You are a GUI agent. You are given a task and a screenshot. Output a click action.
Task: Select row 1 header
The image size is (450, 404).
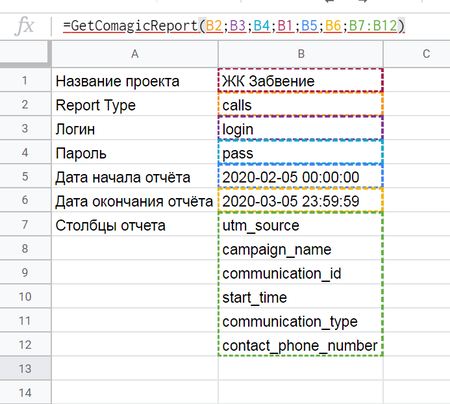click(x=25, y=80)
